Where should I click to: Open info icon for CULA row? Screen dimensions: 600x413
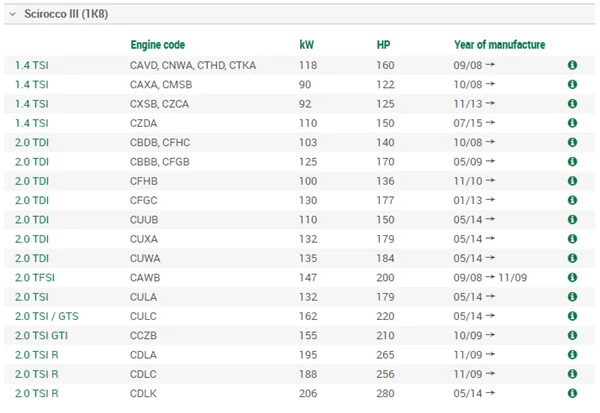pyautogui.click(x=572, y=297)
